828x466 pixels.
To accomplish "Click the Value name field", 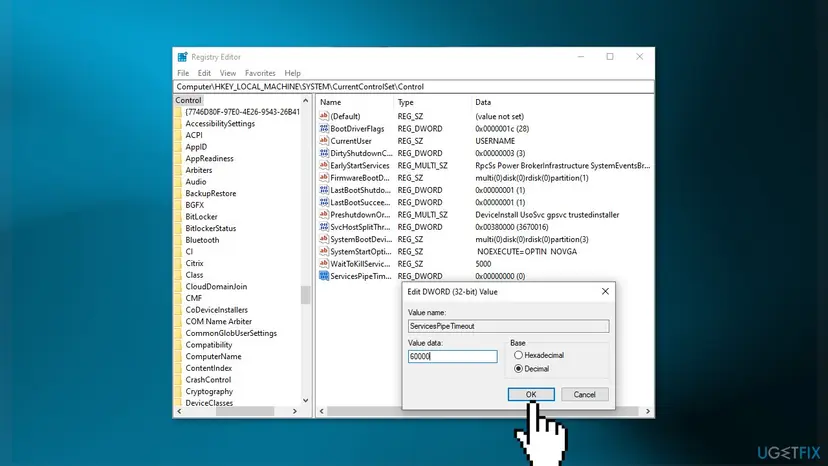I will [x=509, y=326].
